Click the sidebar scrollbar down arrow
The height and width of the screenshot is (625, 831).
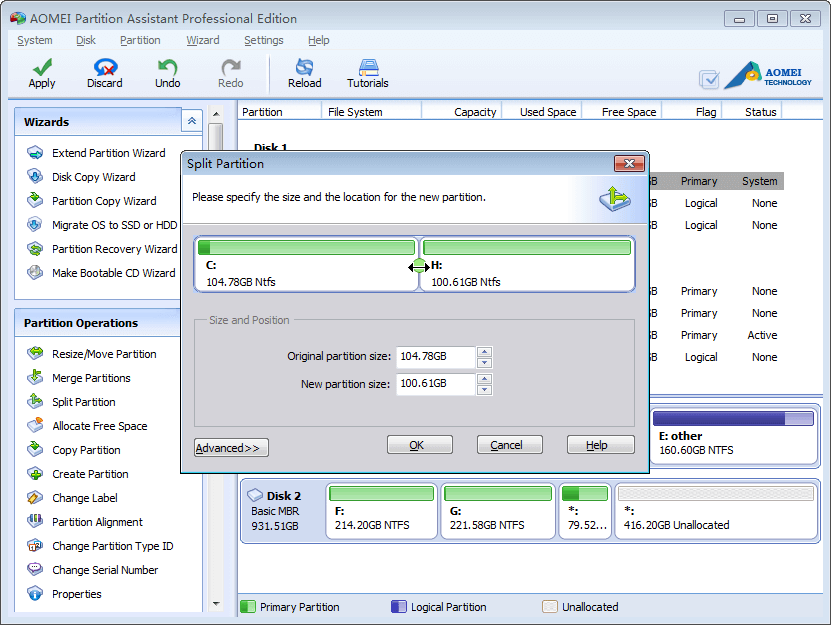pyautogui.click(x=216, y=604)
